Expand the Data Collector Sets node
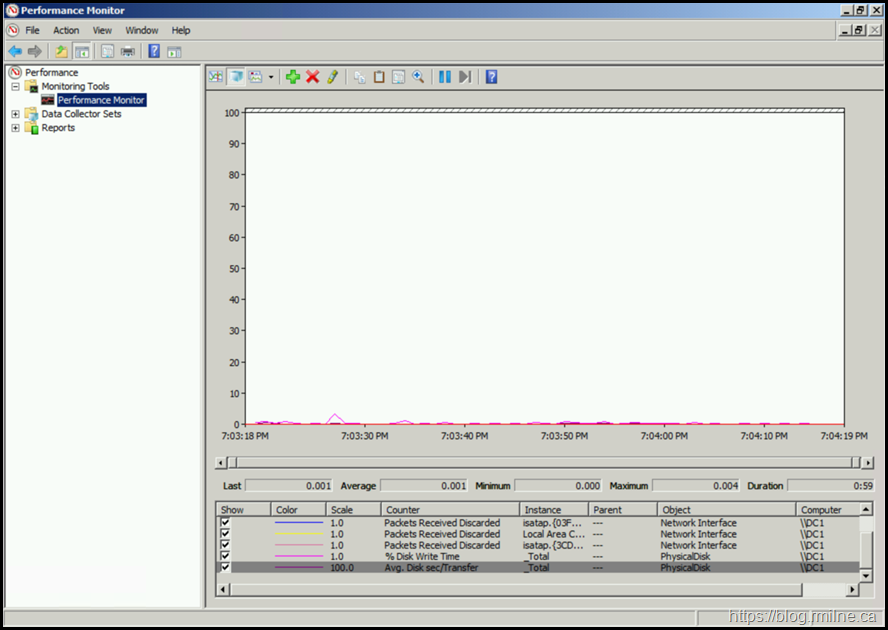888x630 pixels. 15,114
